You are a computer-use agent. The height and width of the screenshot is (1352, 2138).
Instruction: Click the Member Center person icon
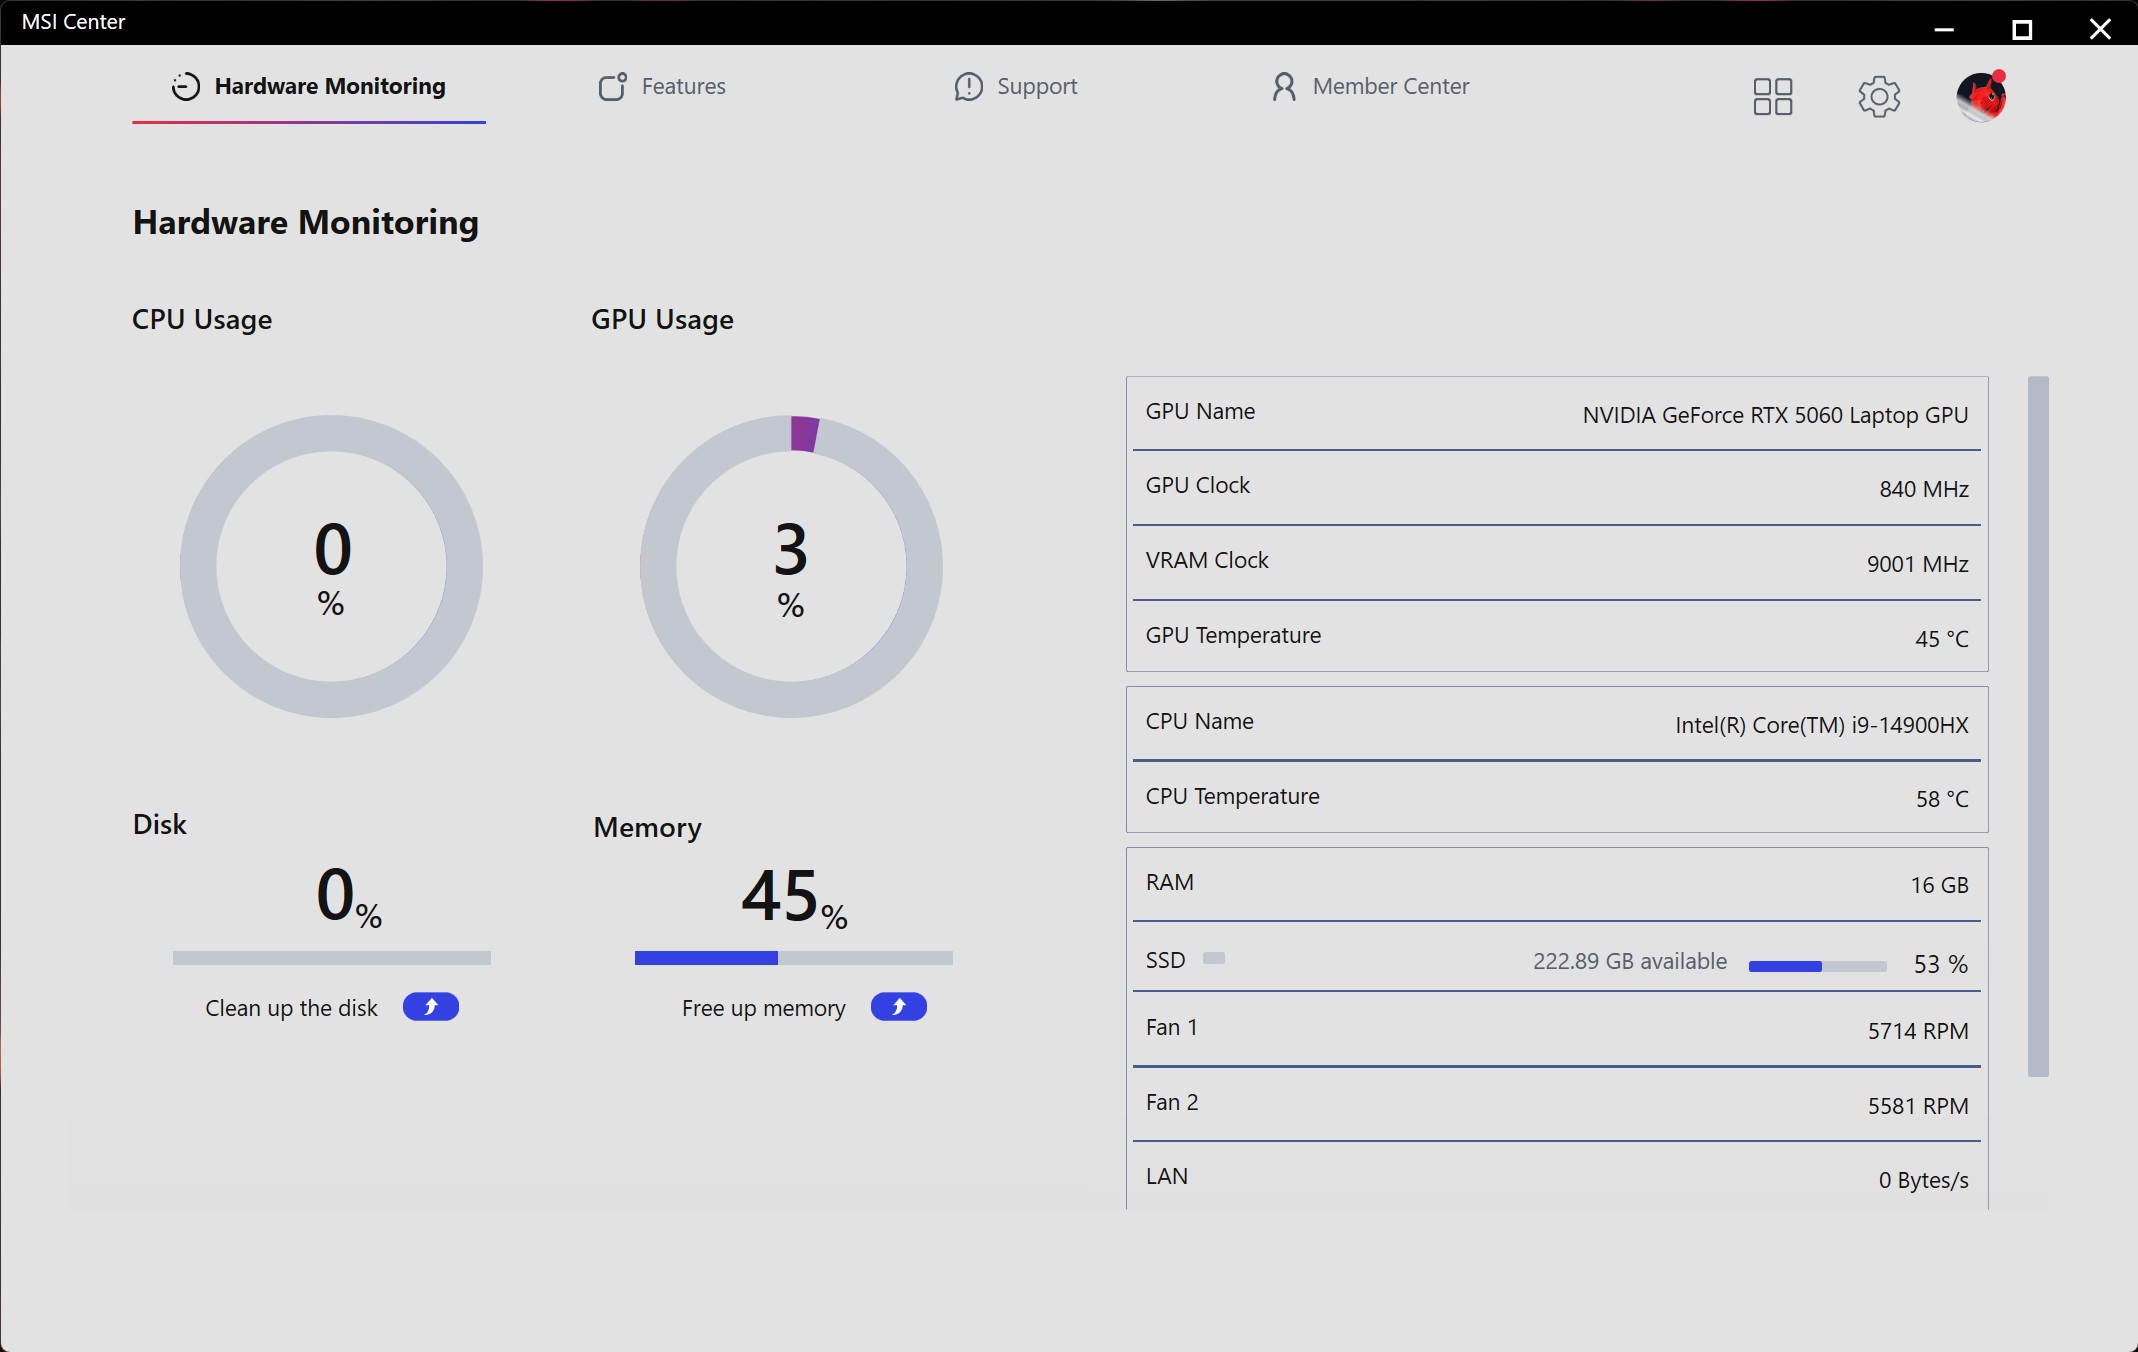[x=1284, y=86]
